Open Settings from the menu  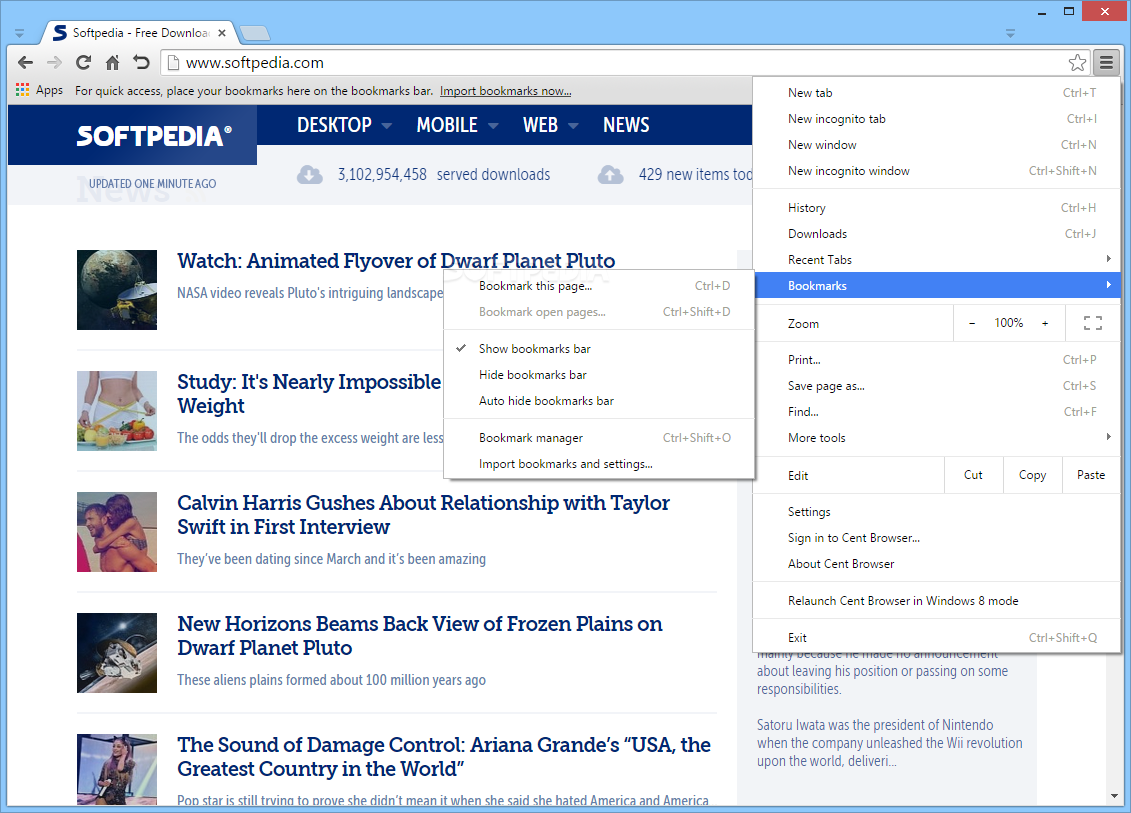pos(936,511)
